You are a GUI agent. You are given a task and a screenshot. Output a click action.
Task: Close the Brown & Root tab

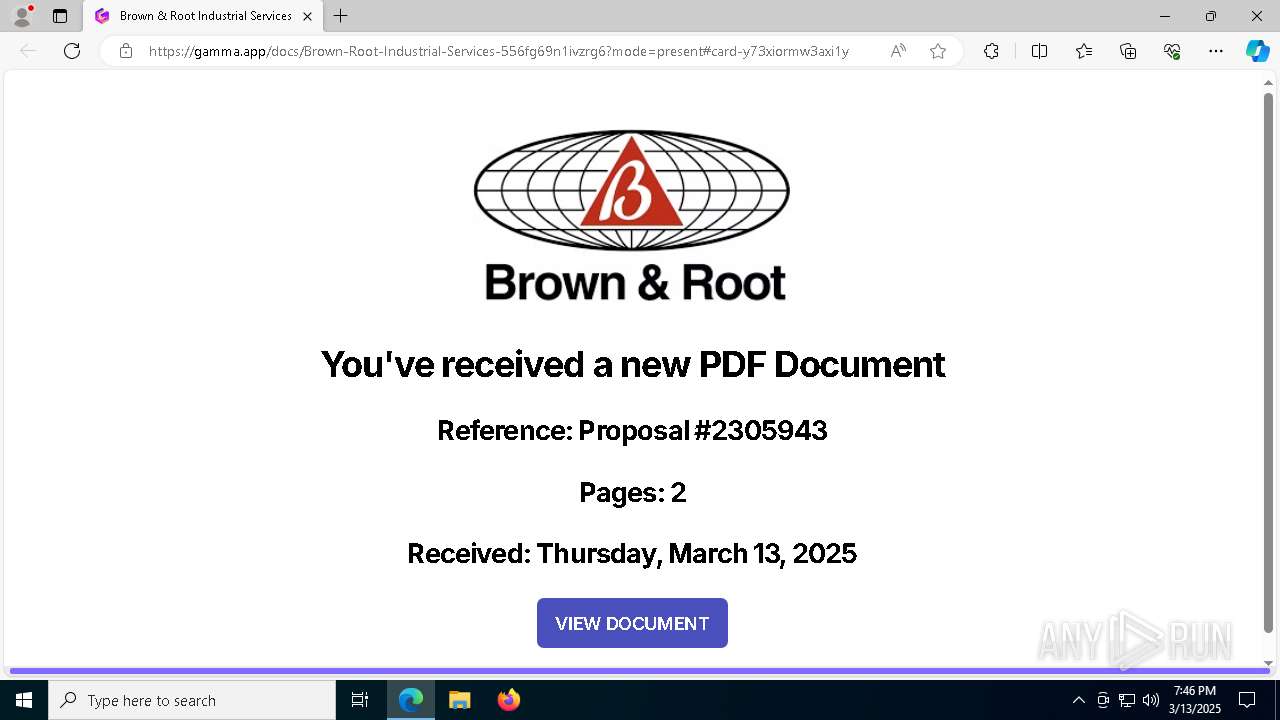[307, 16]
